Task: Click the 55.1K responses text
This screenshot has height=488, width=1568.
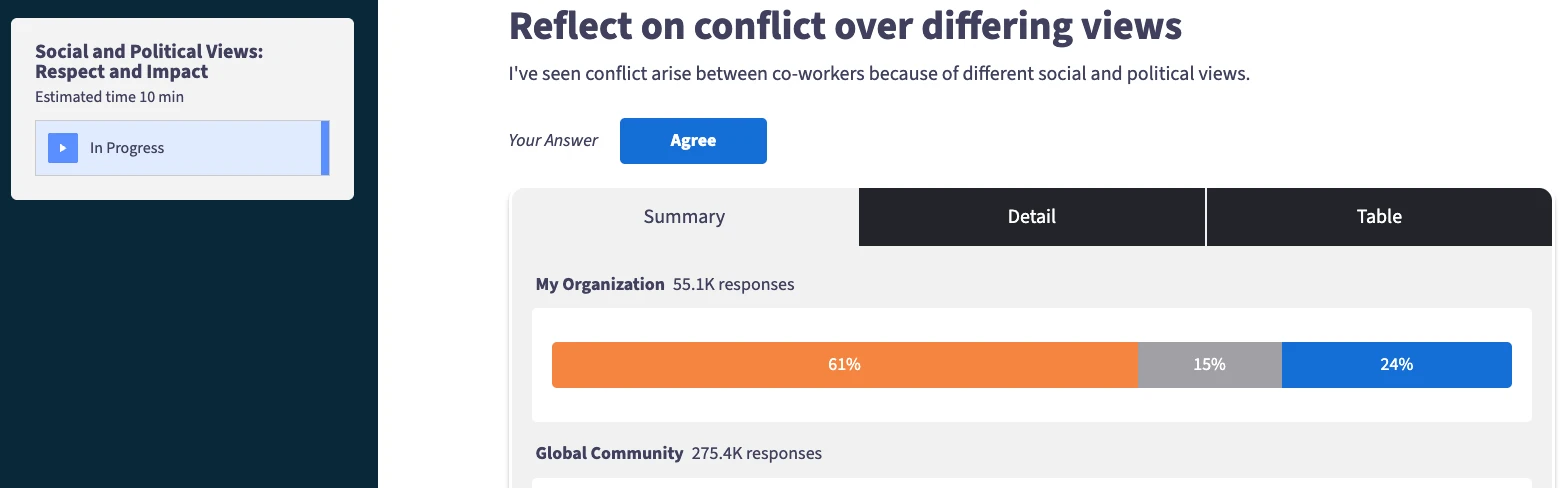Action: point(734,284)
